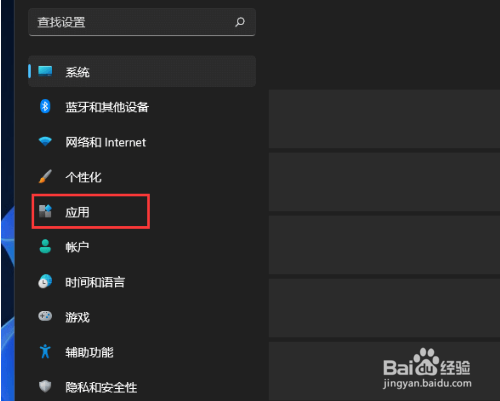This screenshot has width=500, height=401.
Task: Click the Wi-Fi icon for network settings
Action: 45,141
